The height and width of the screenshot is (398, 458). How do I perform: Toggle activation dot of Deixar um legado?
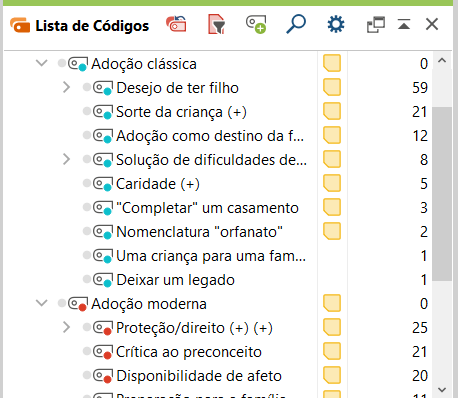click(x=87, y=279)
